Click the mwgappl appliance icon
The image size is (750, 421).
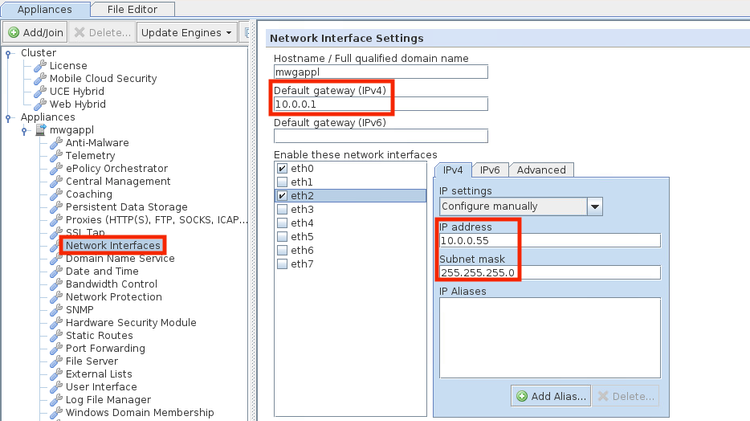40,130
